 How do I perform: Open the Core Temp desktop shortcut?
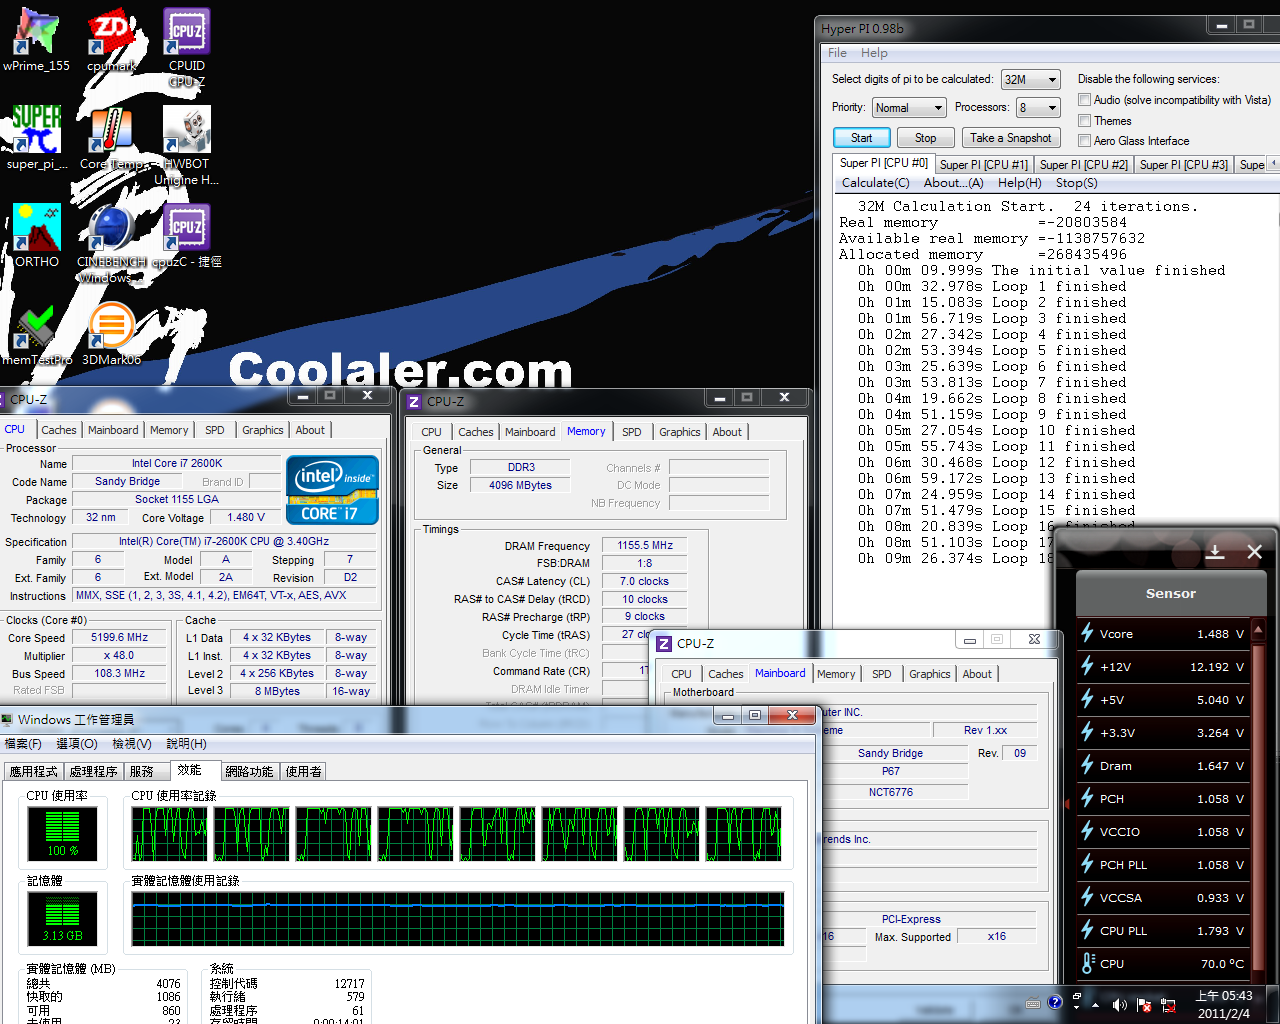click(x=111, y=137)
